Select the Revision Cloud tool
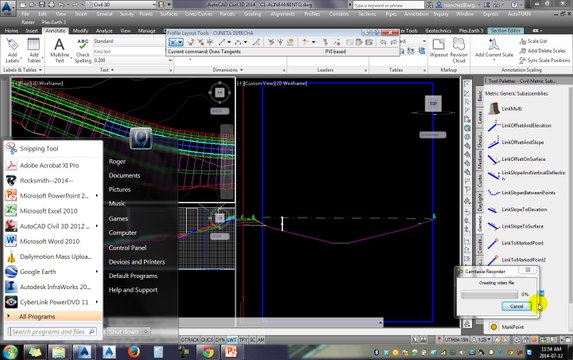Viewport: 573px width, 360px height. pyautogui.click(x=459, y=50)
